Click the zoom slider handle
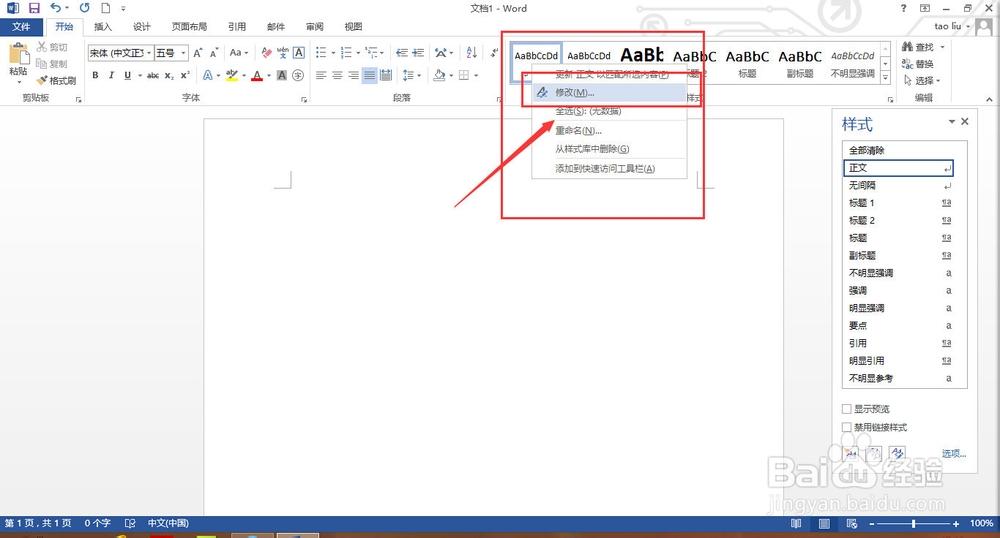Viewport: 1000px width, 538px height. click(x=913, y=523)
